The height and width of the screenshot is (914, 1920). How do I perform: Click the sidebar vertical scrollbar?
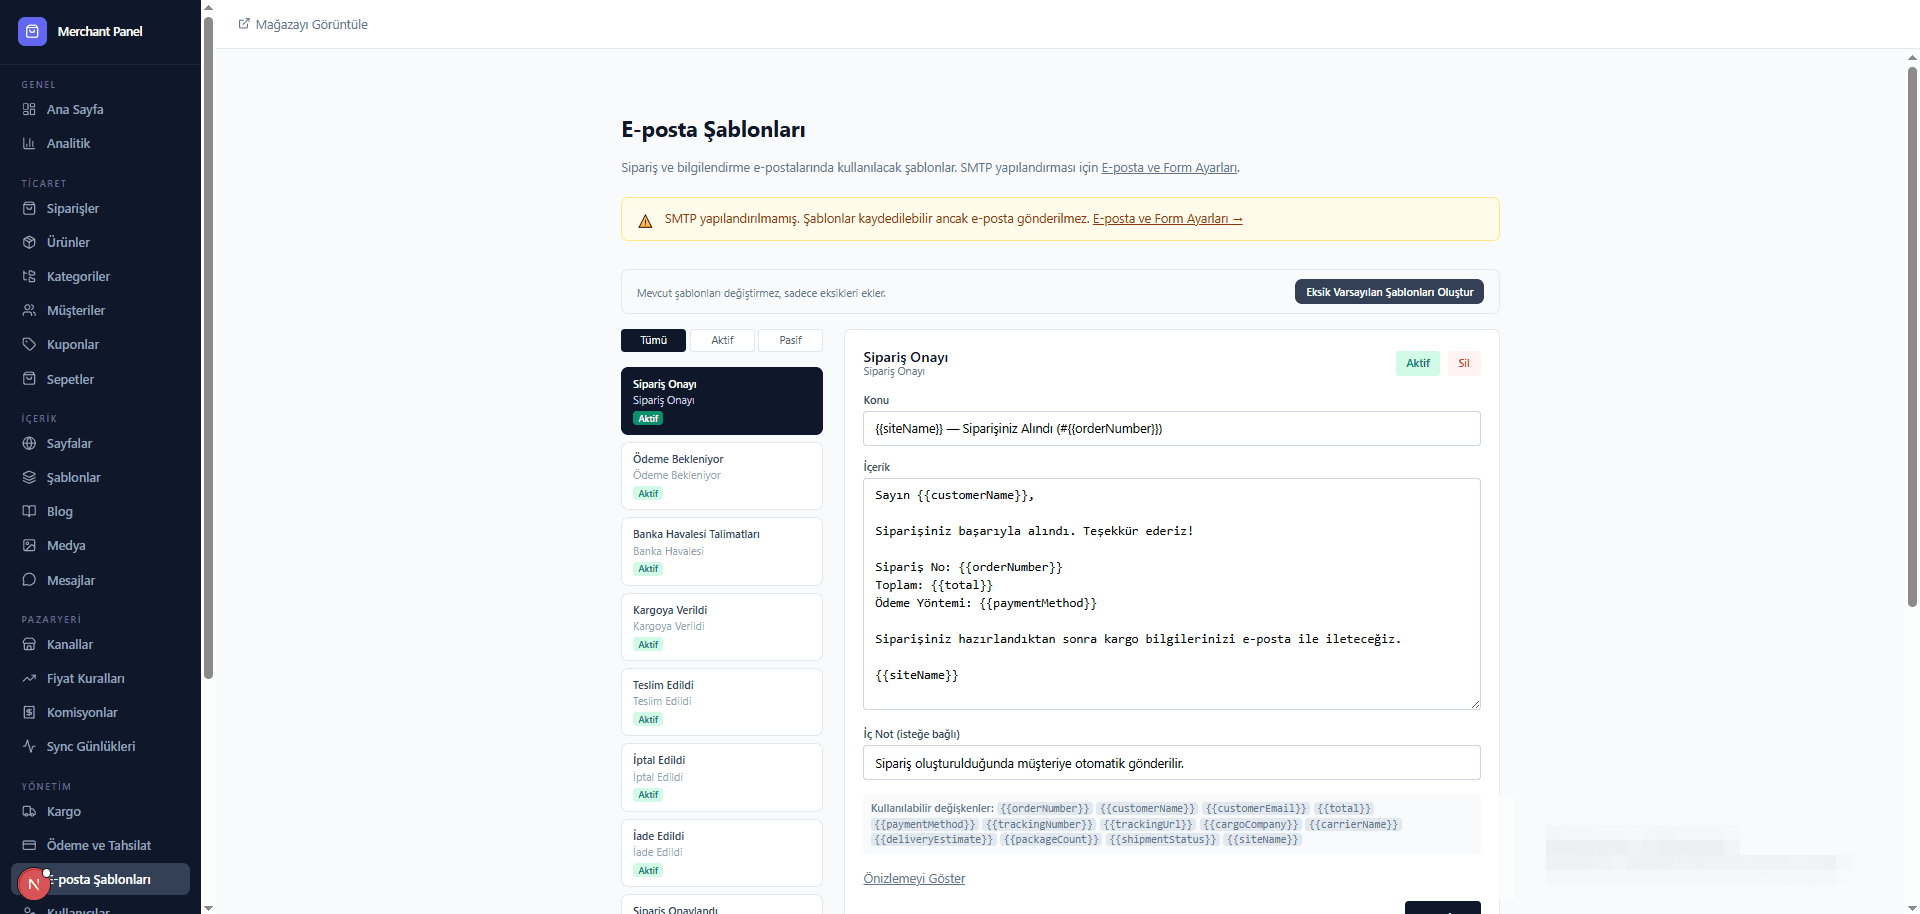(x=208, y=350)
